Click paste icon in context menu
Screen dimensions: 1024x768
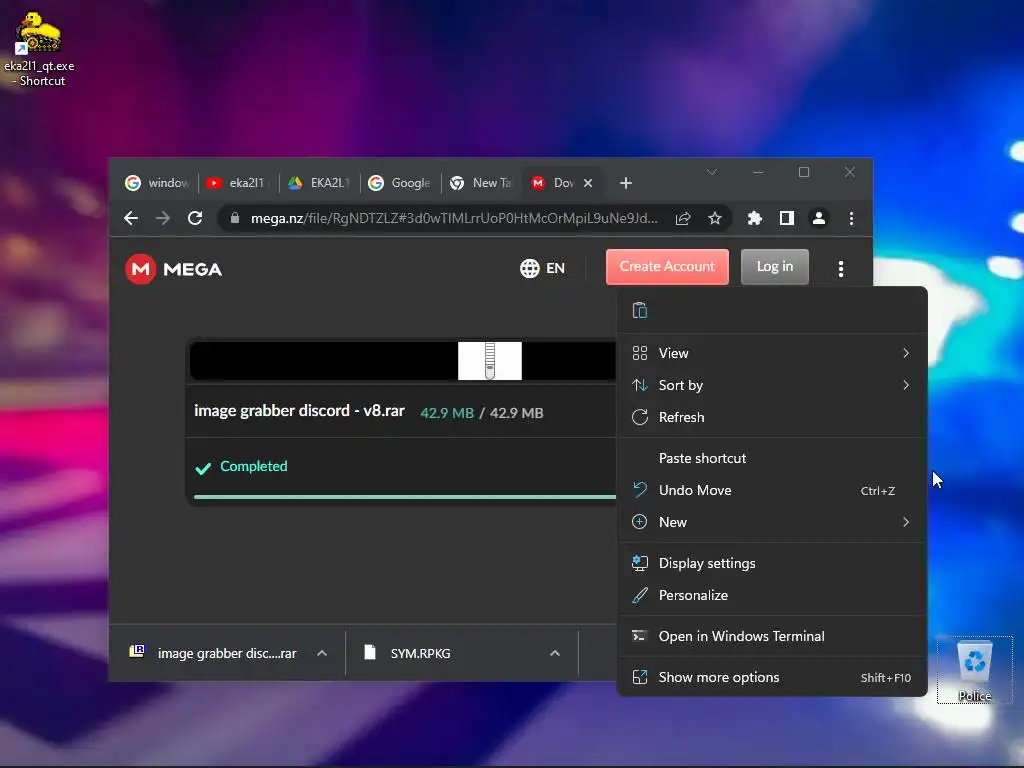640,311
